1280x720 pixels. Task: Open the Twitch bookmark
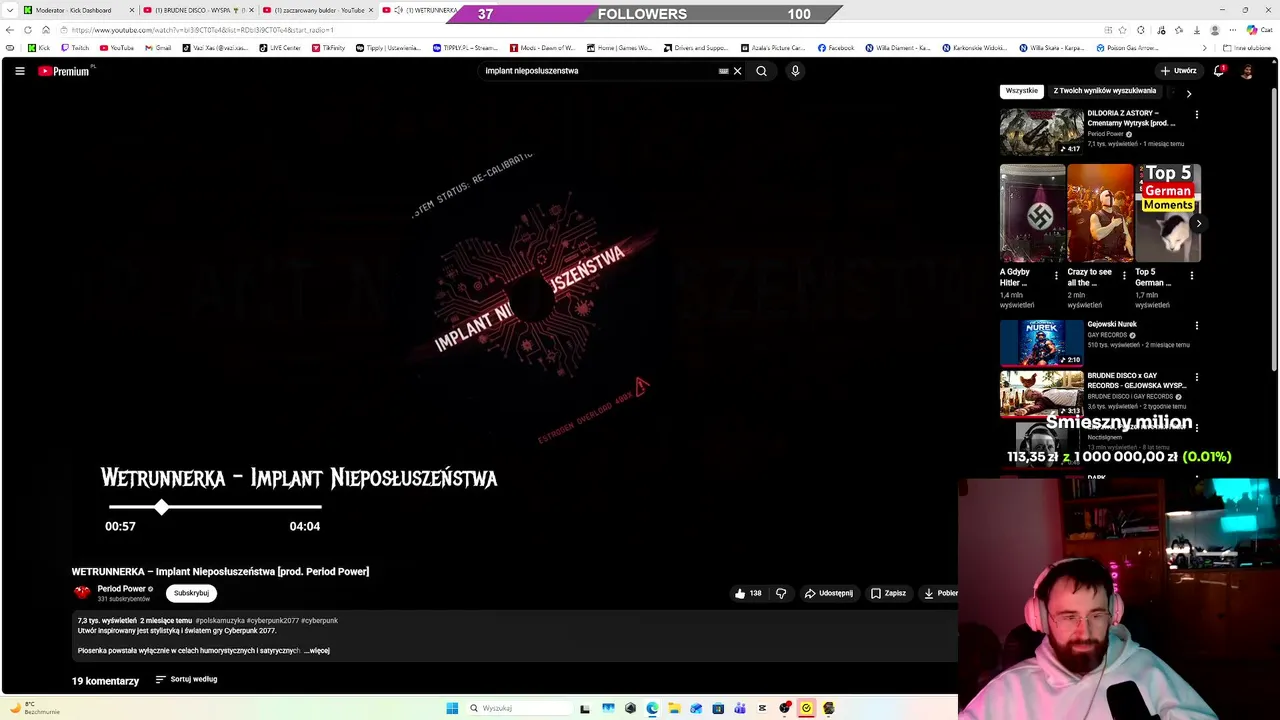pos(75,48)
